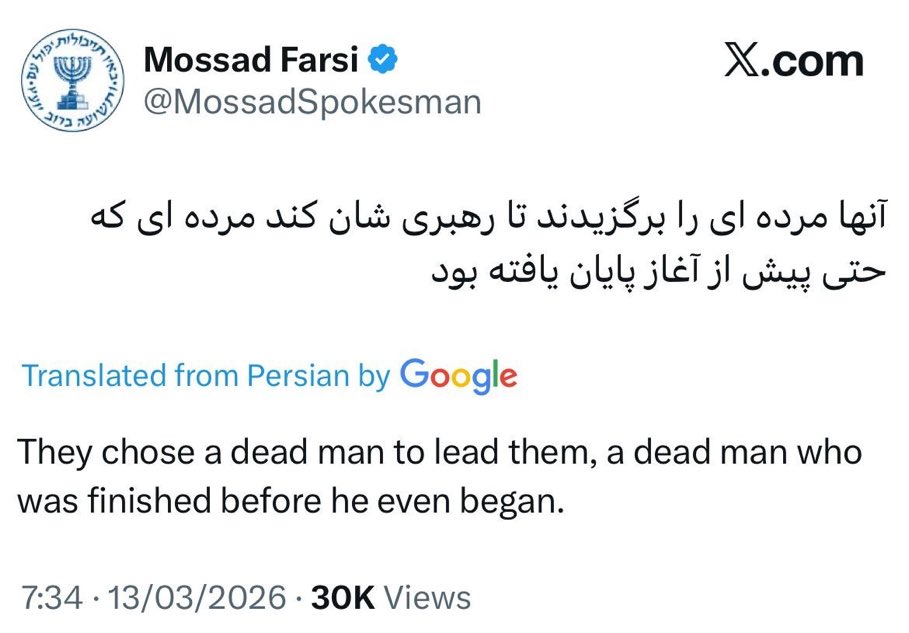Click the colorful Google logo

click(458, 376)
